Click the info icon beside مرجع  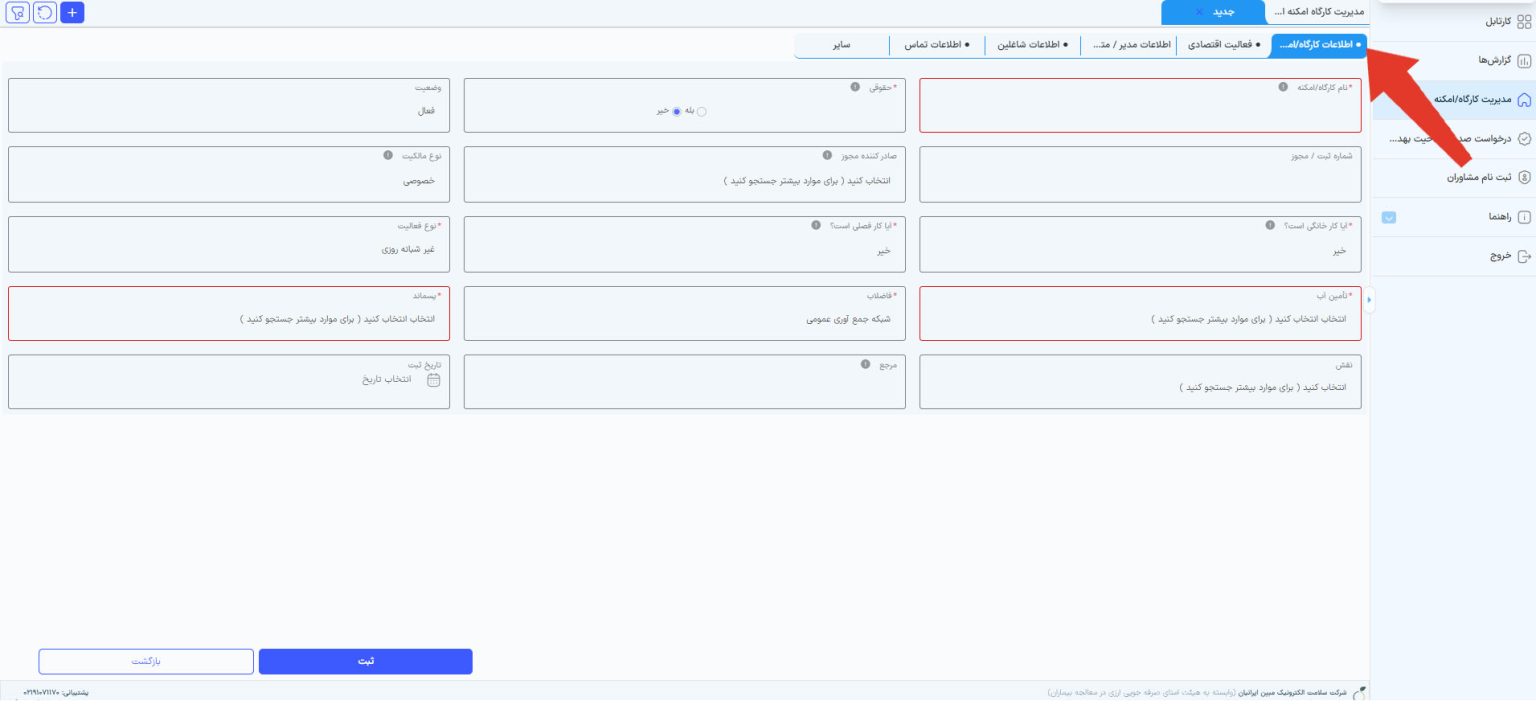coord(866,364)
